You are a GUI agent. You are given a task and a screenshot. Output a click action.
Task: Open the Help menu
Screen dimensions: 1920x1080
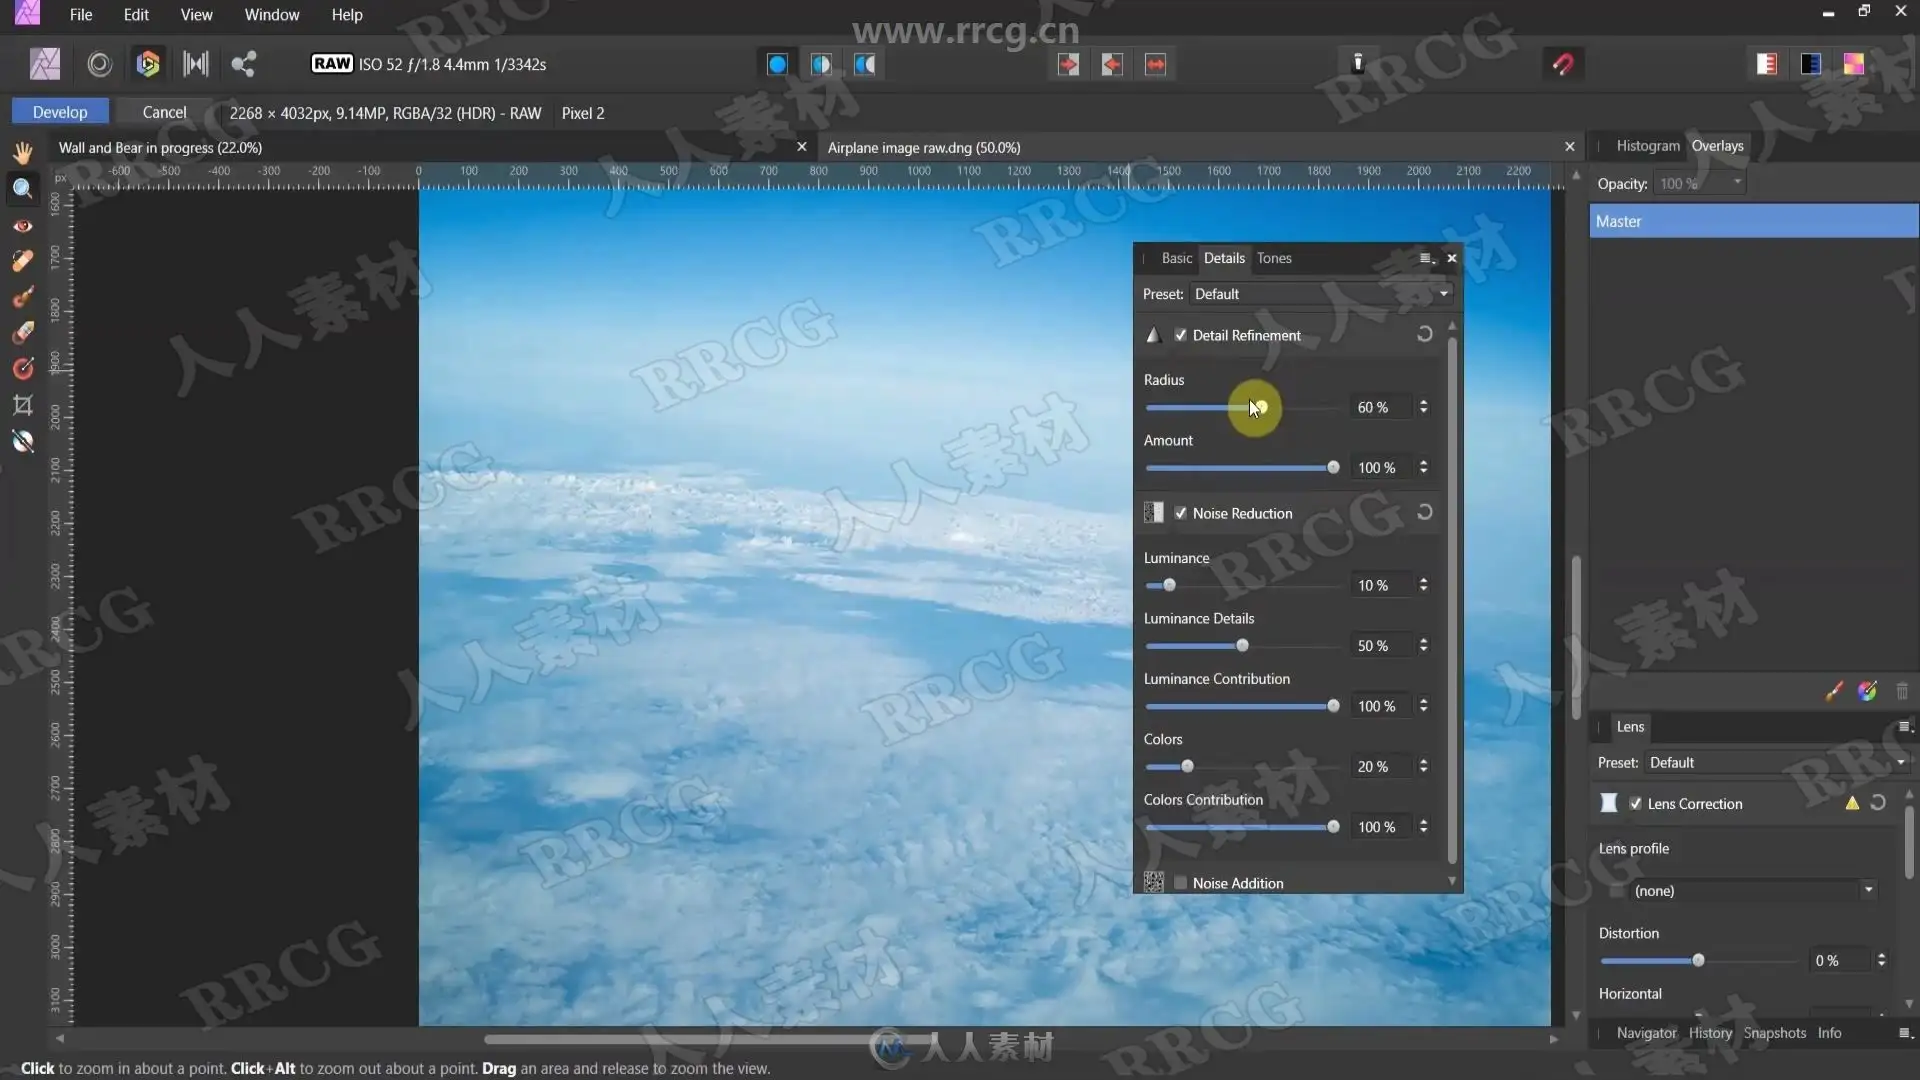tap(347, 15)
